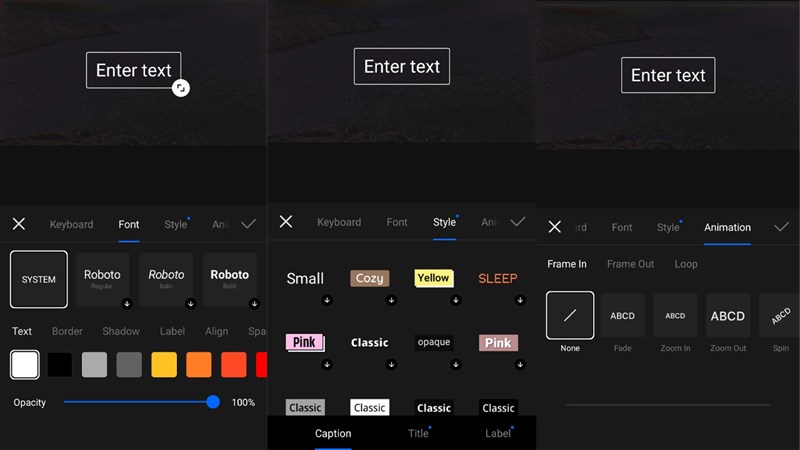Viewport: 800px width, 450px height.
Task: Pick the black text color swatch
Action: click(60, 364)
